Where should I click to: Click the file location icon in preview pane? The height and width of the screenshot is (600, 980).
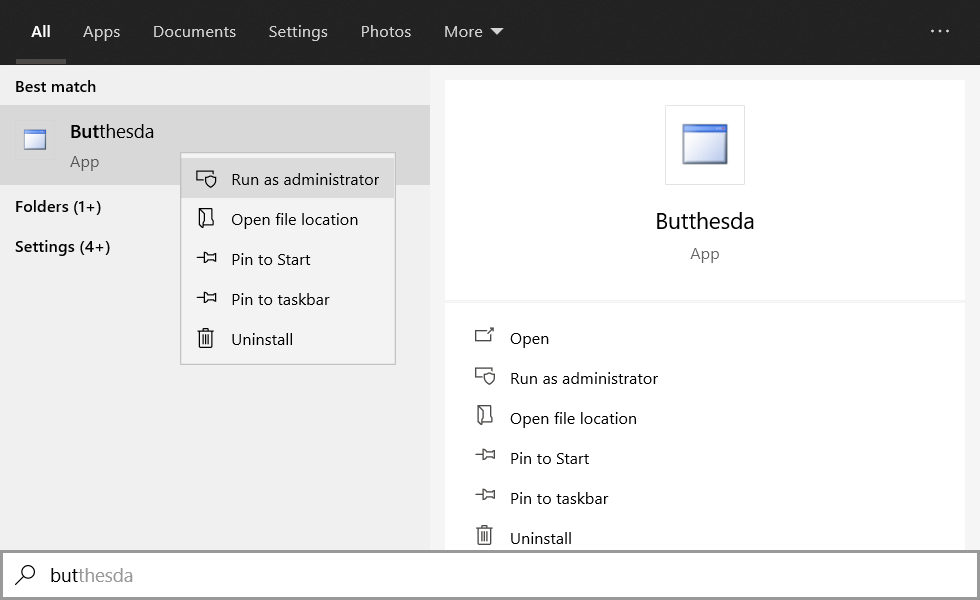484,415
